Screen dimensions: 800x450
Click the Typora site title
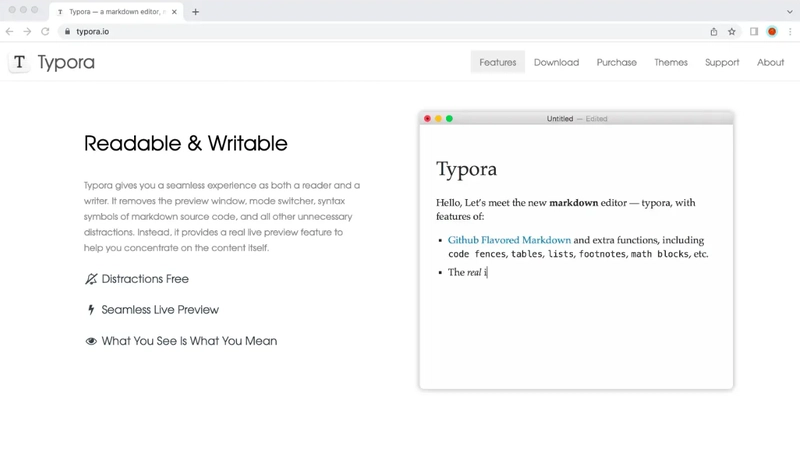click(x=66, y=62)
